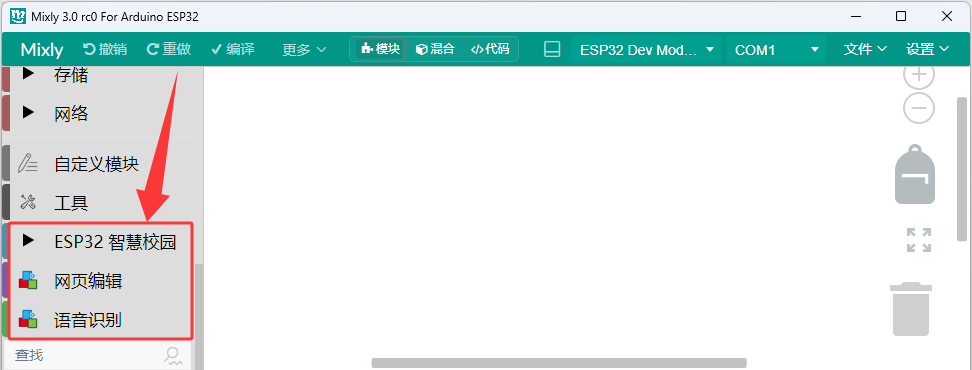The height and width of the screenshot is (370, 972).
Task: Open the ESP32 Dev Module board dropdown
Action: [x=647, y=50]
